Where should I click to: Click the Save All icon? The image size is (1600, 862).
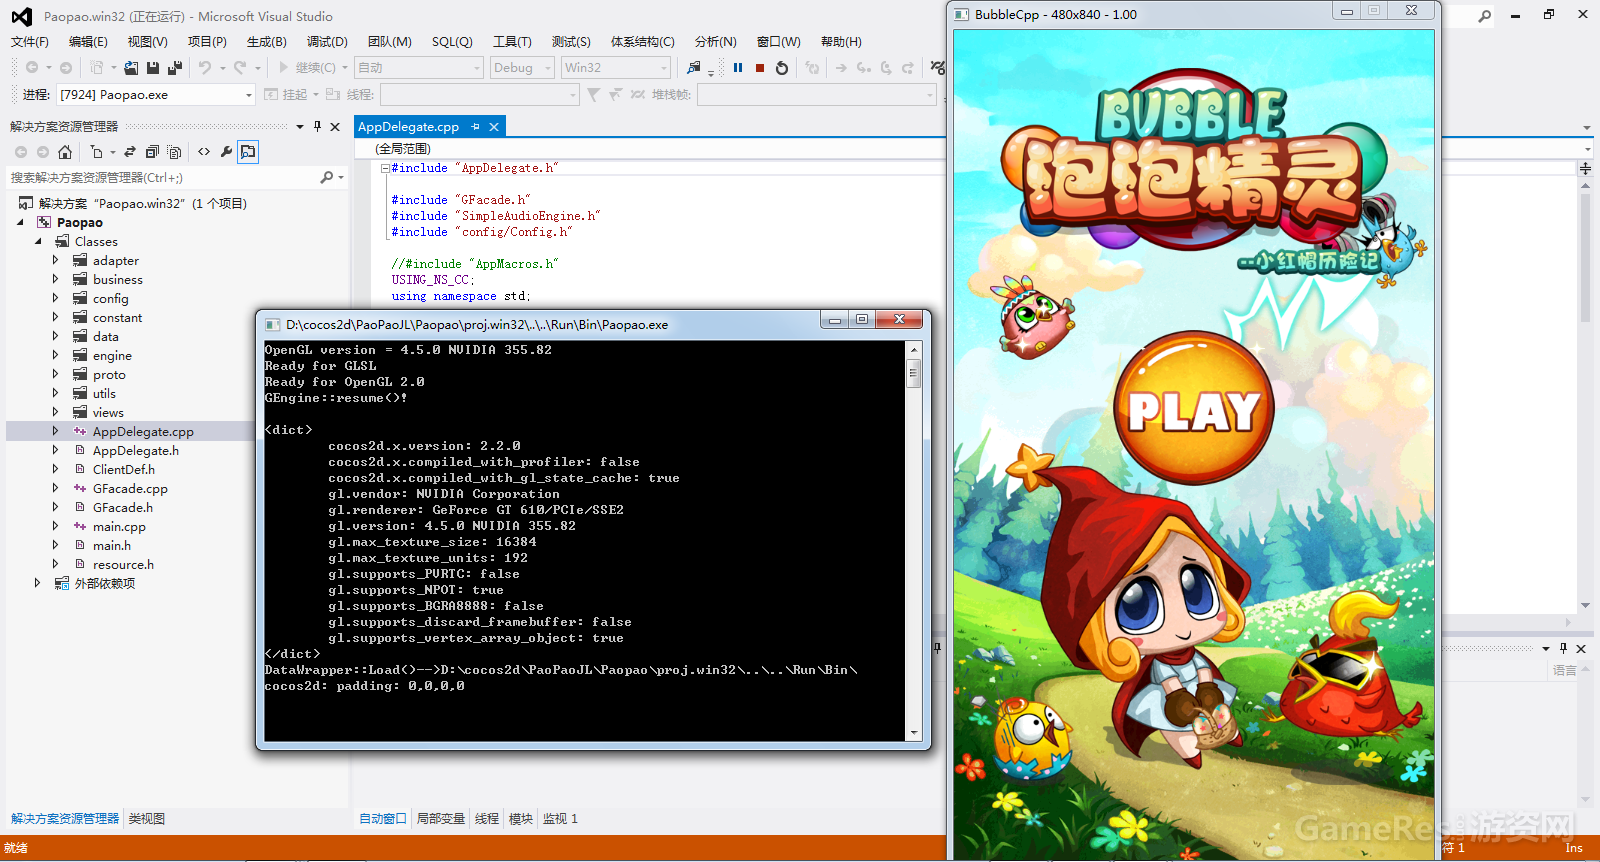coord(175,67)
